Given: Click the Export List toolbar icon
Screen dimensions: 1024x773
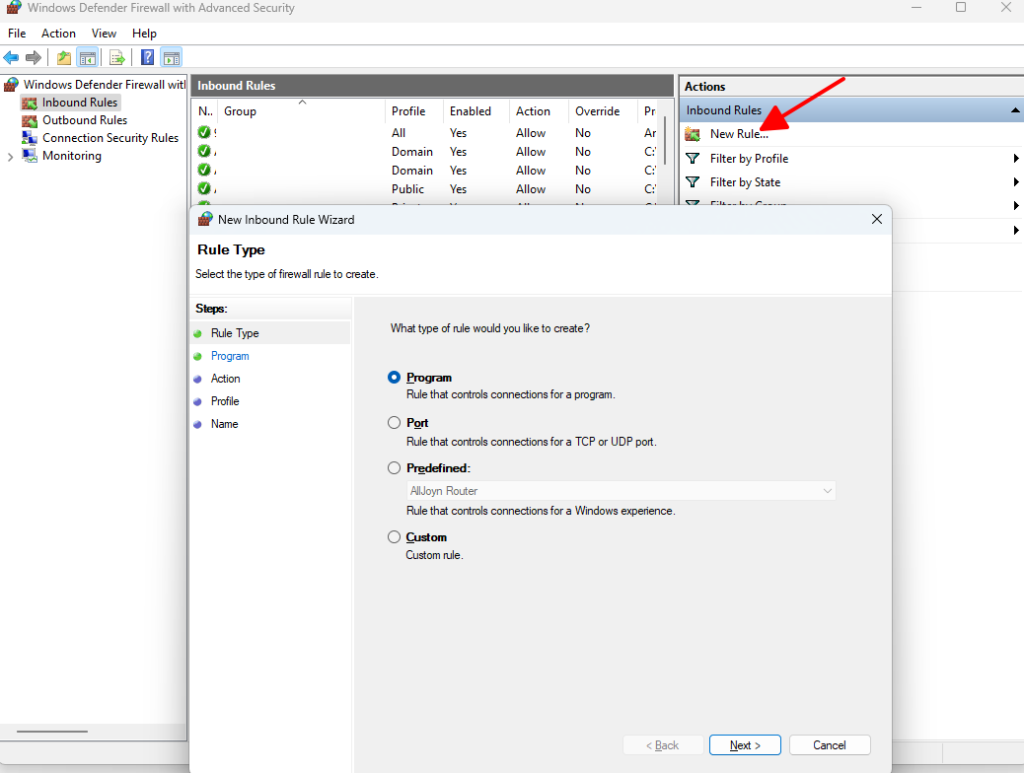Looking at the screenshot, I should coord(117,57).
